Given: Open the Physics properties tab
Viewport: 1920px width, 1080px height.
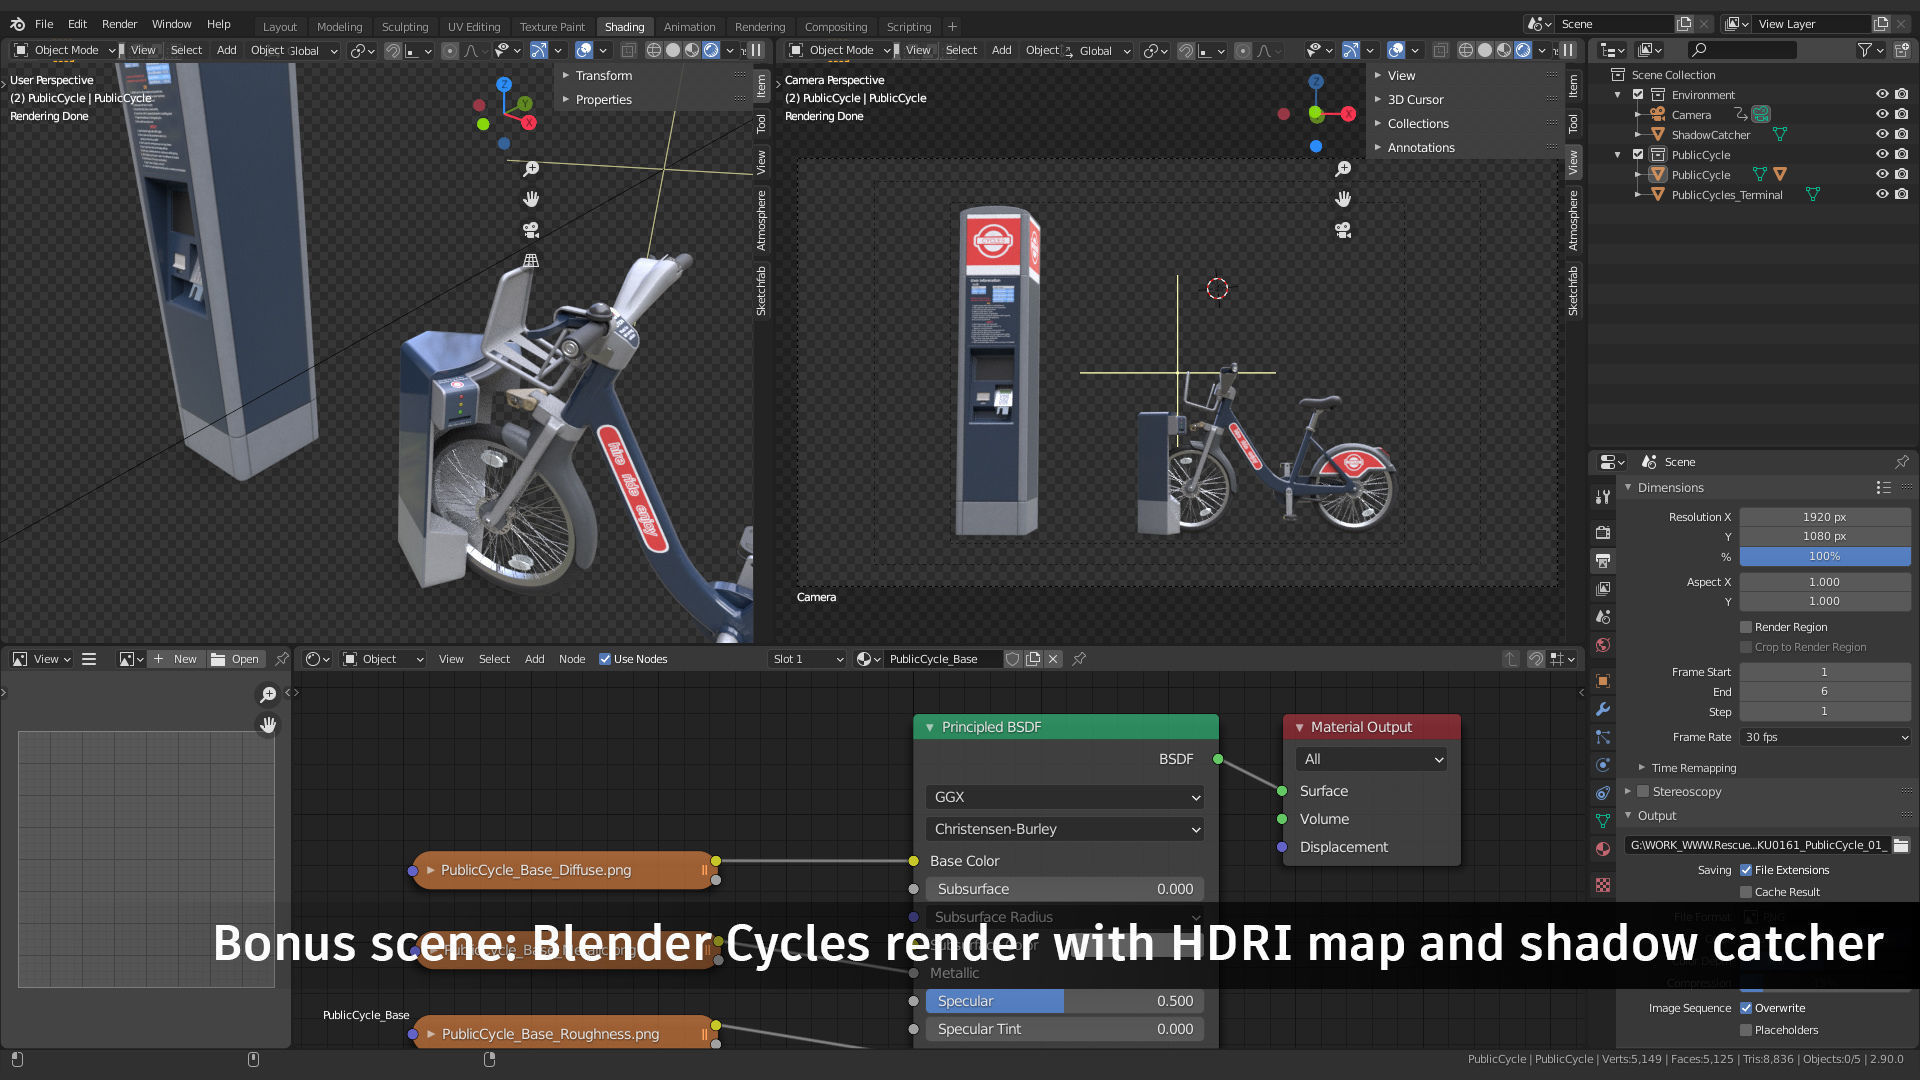Looking at the screenshot, I should 1603,765.
